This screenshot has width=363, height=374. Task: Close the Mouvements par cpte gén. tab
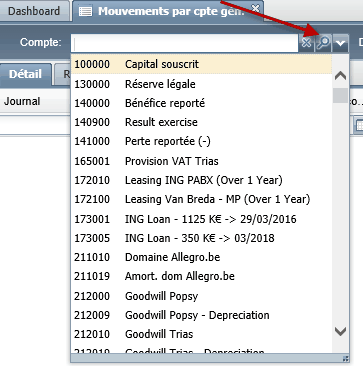pos(256,8)
